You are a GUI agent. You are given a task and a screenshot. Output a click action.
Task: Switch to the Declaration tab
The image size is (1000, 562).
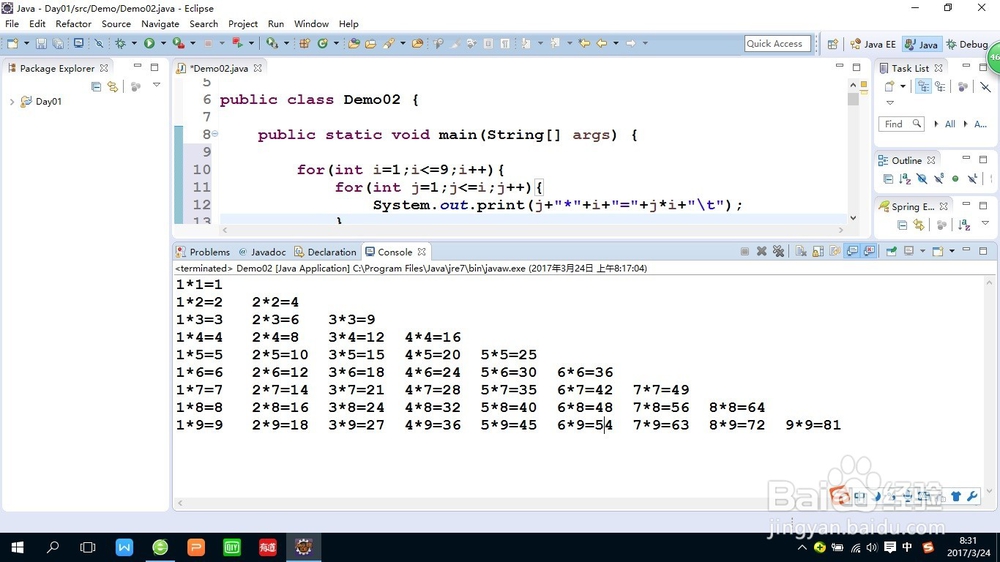pos(325,252)
